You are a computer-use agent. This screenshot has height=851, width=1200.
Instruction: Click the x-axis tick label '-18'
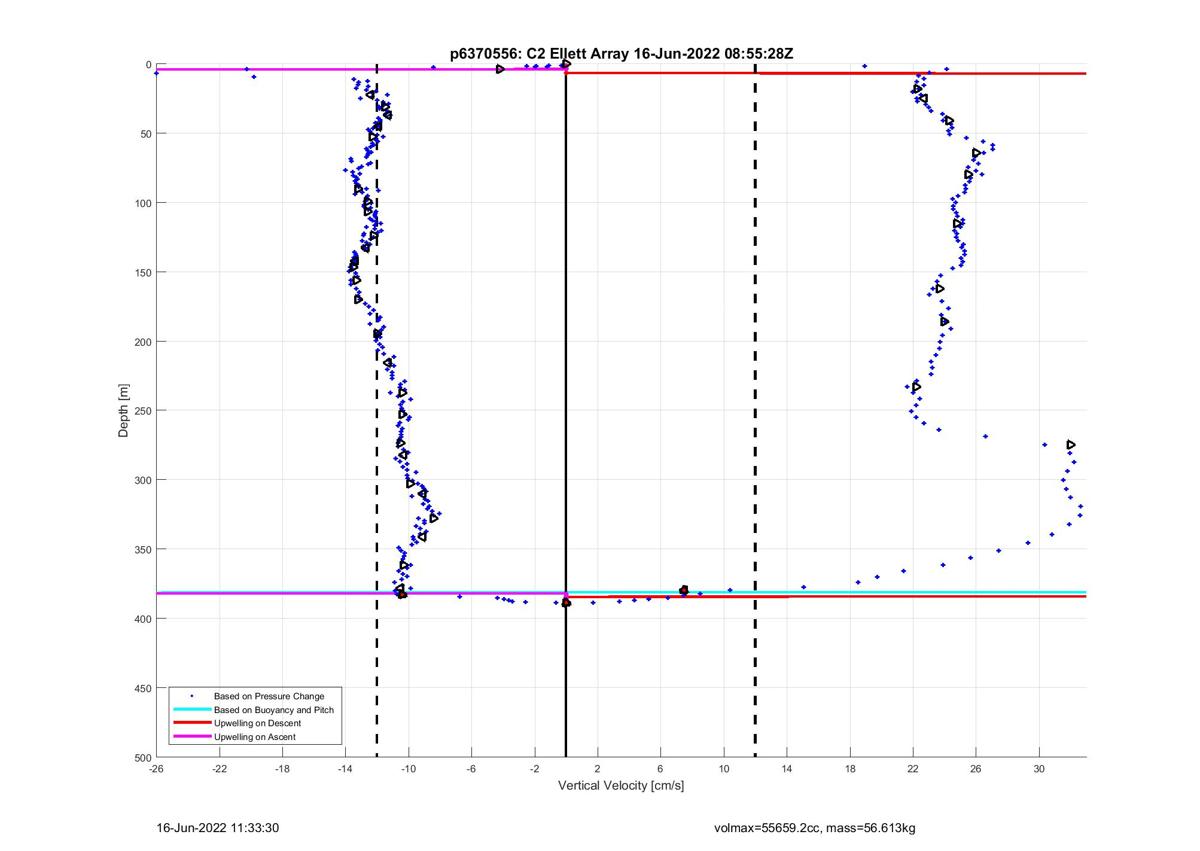[x=282, y=768]
